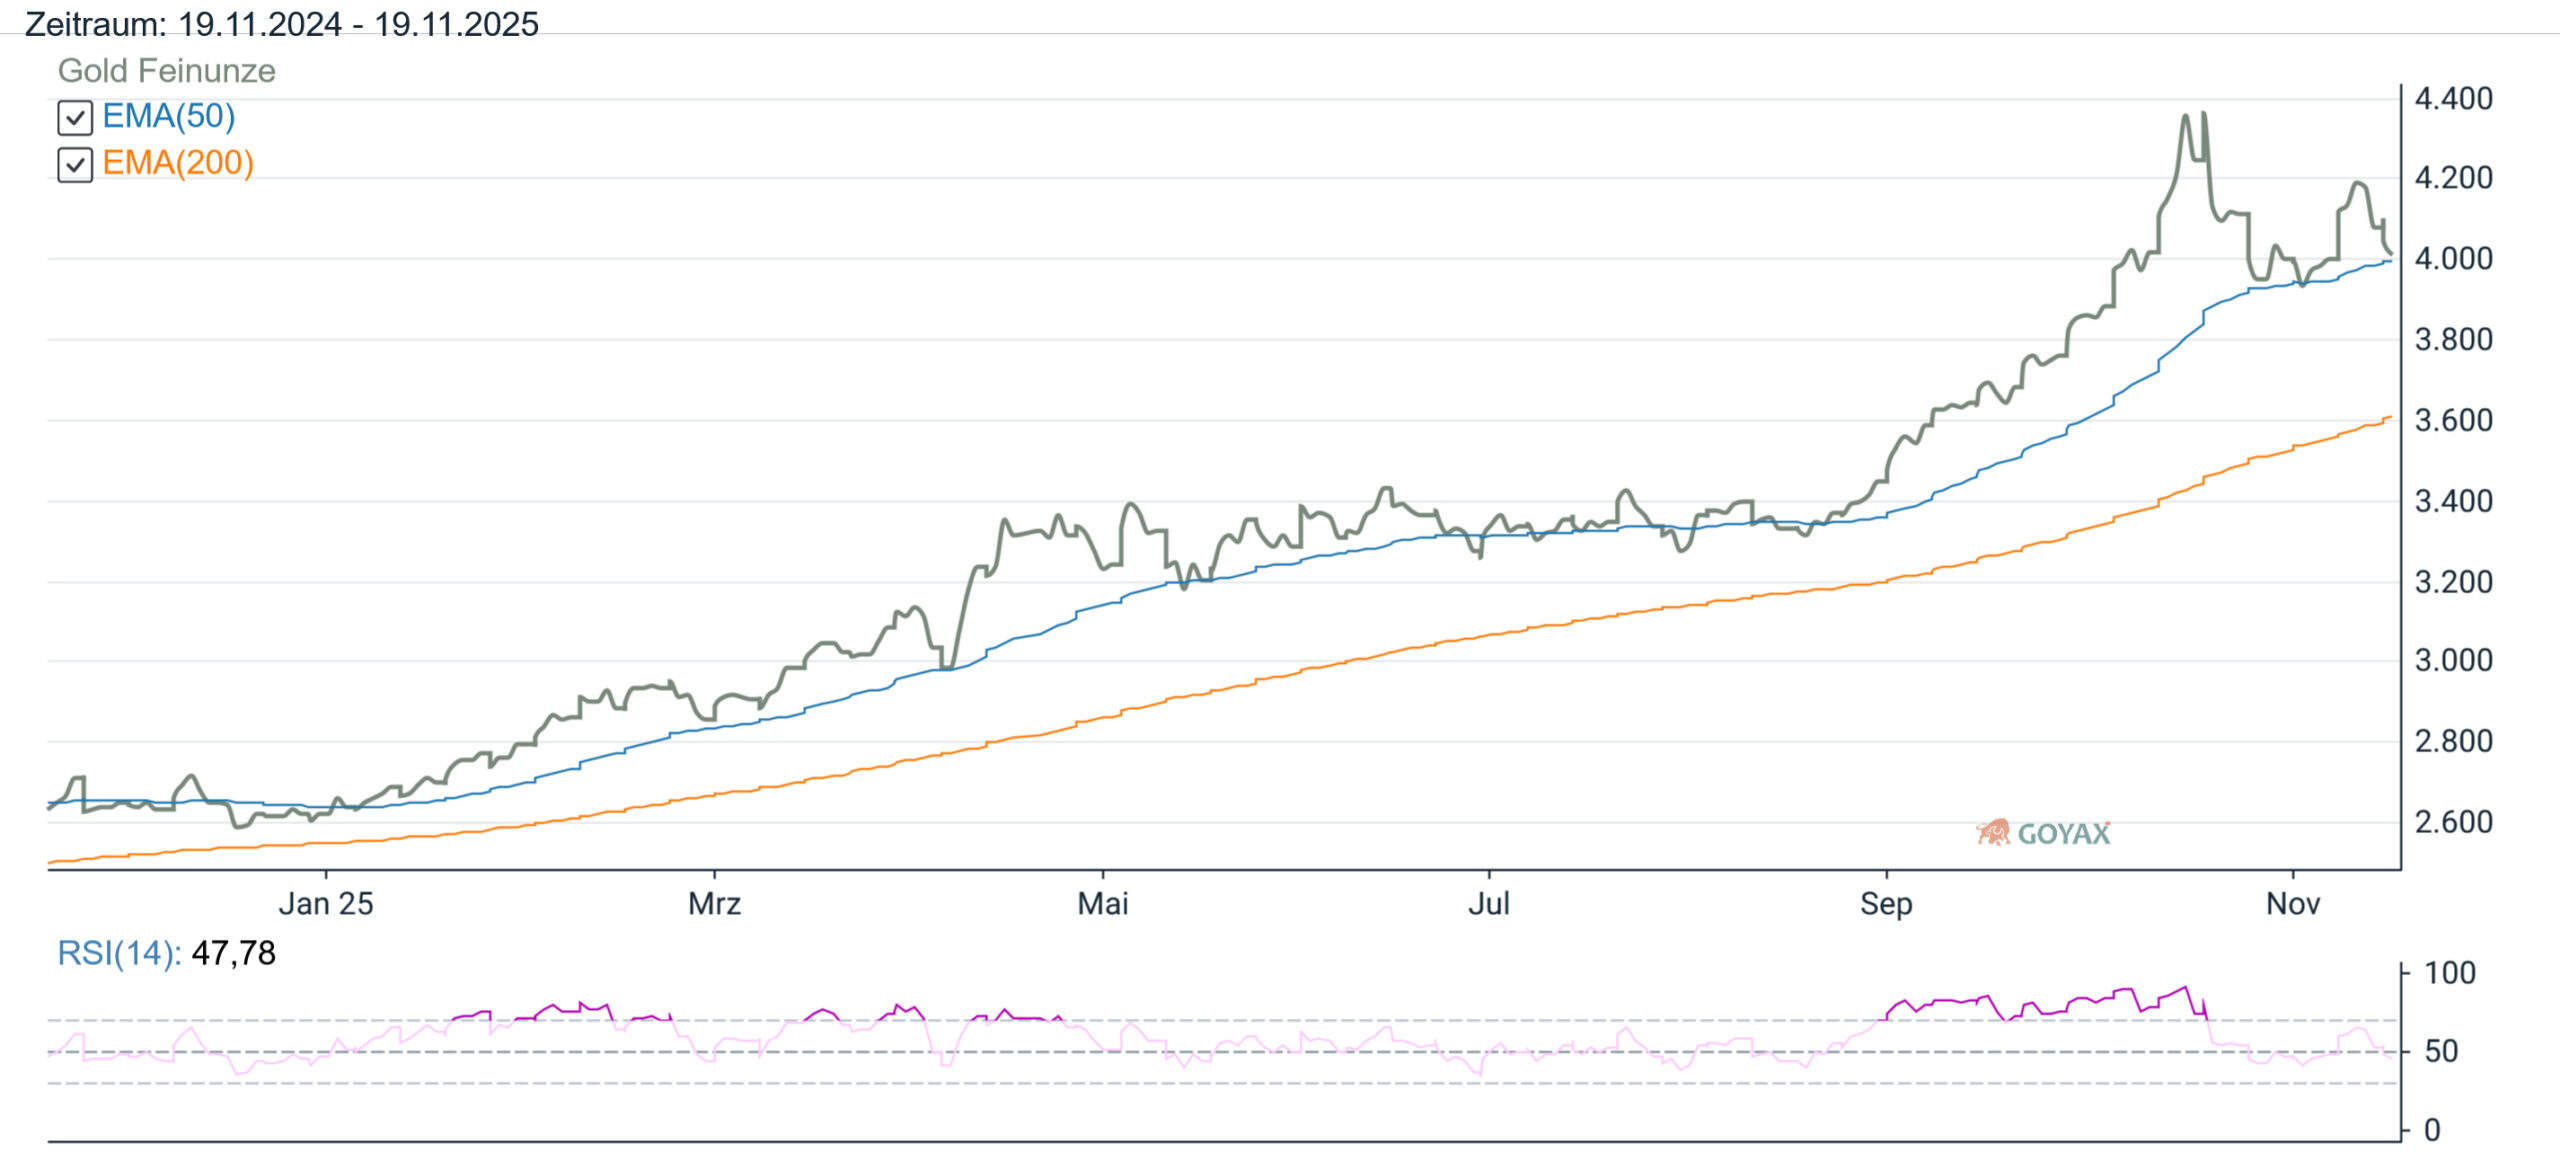Click the Zeitraum date range text
The image size is (2560, 1152).
[281, 24]
